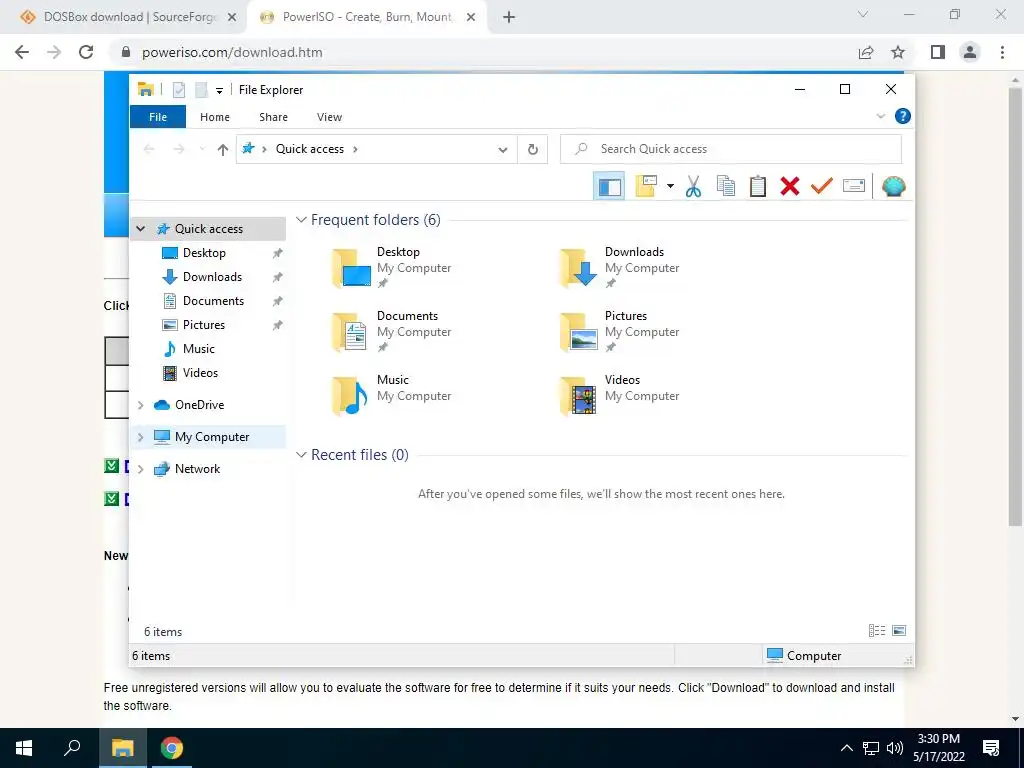Open the taskbar notification center icon
Viewport: 1024px width, 768px height.
point(991,748)
